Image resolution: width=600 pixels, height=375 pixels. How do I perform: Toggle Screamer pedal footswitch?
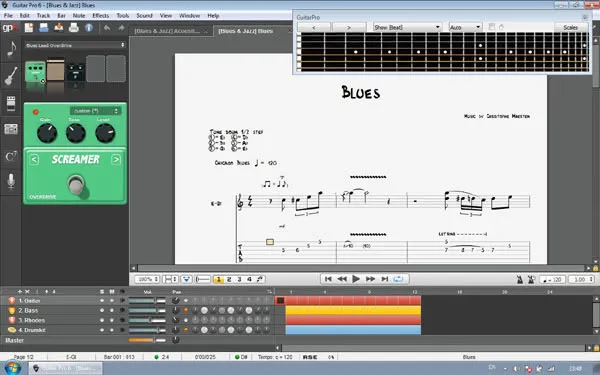(x=76, y=184)
